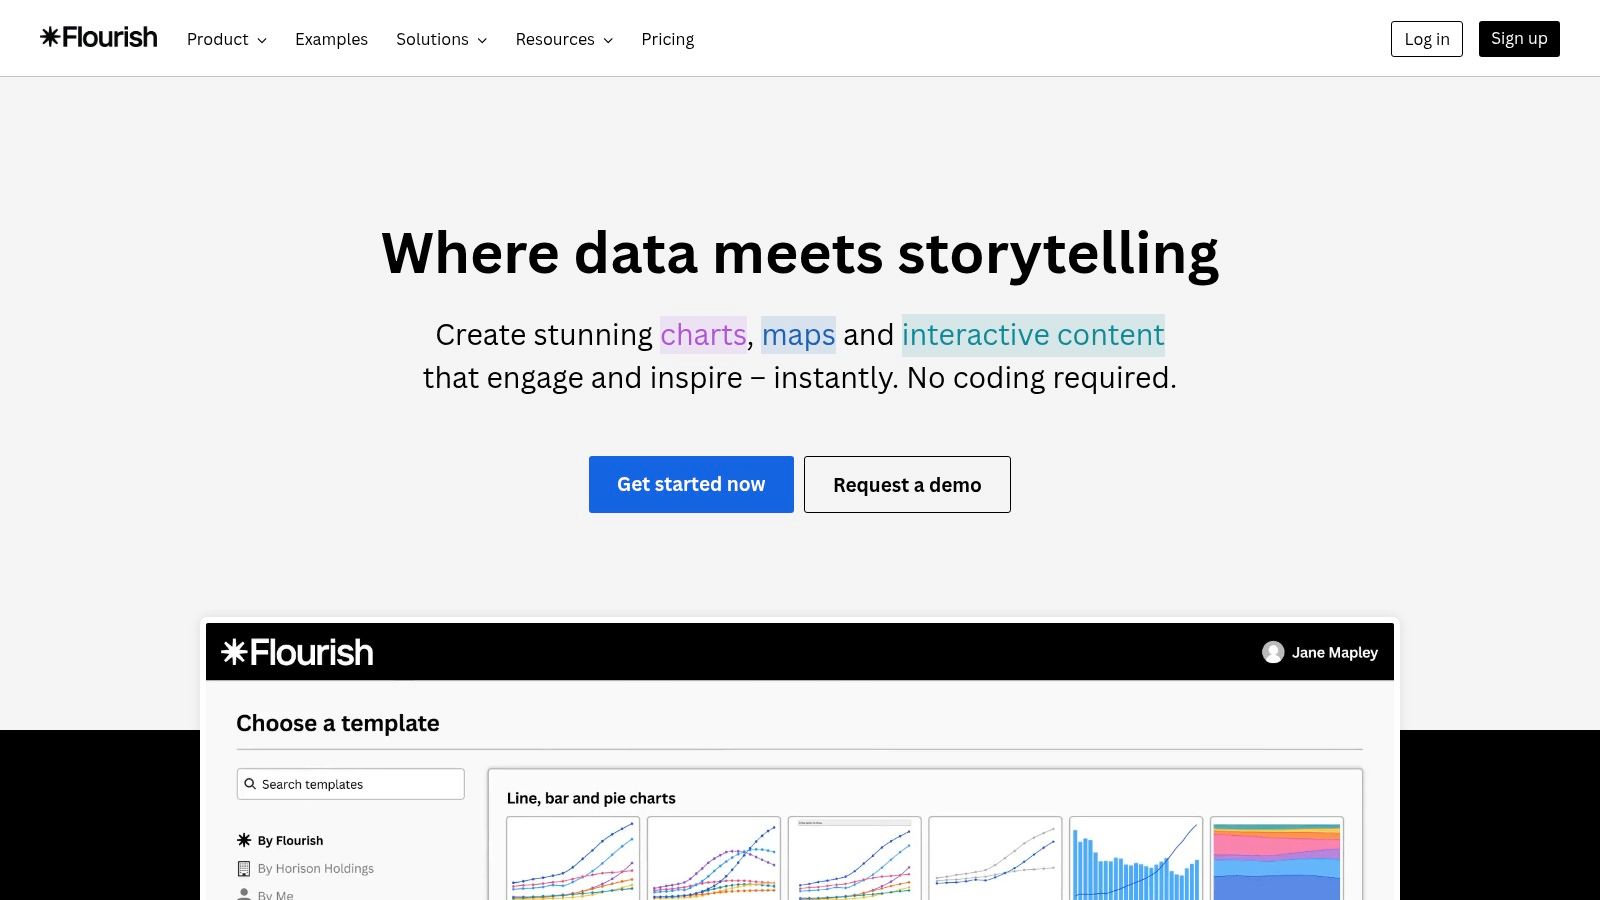
Task: Expand the Product dropdown menu
Action: [227, 39]
